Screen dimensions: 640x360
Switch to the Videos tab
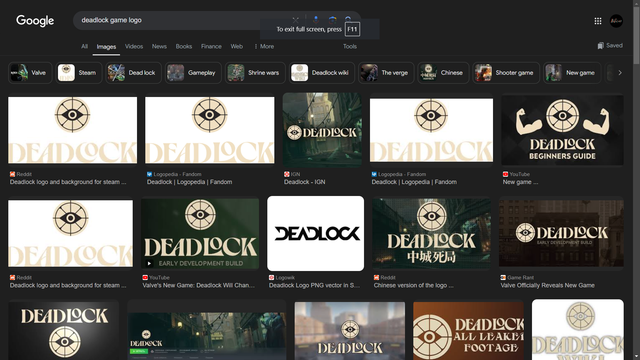click(x=134, y=47)
